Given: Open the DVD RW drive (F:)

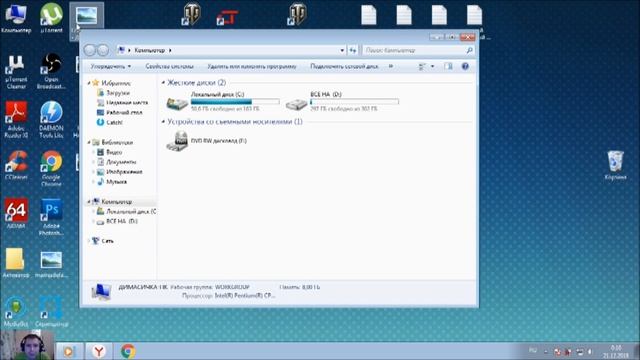Looking at the screenshot, I should [x=177, y=141].
